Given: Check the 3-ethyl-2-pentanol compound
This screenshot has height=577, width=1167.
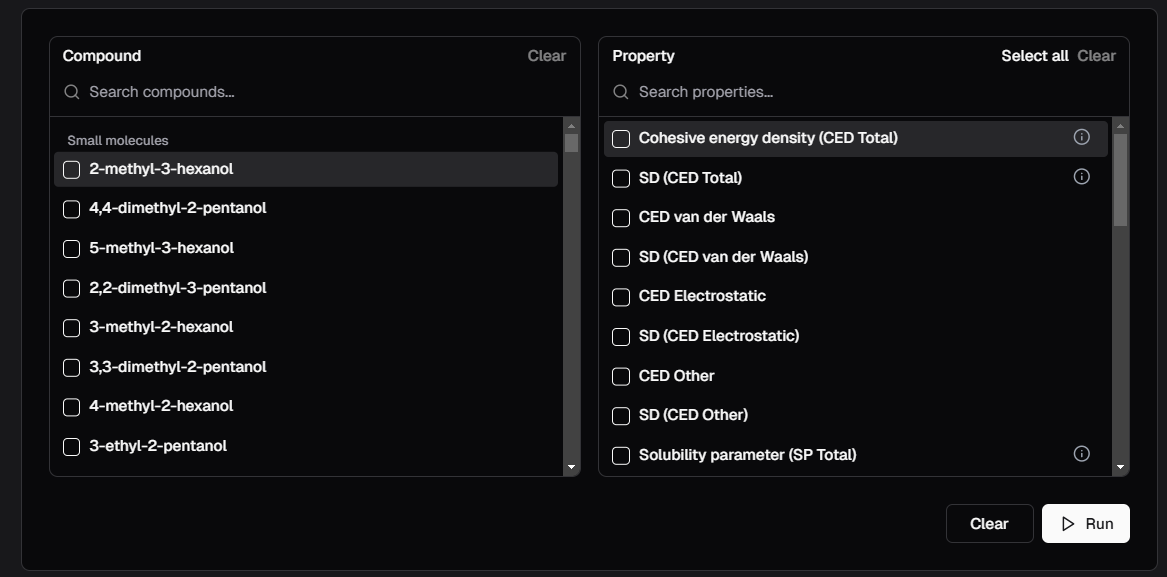Looking at the screenshot, I should (x=72, y=447).
